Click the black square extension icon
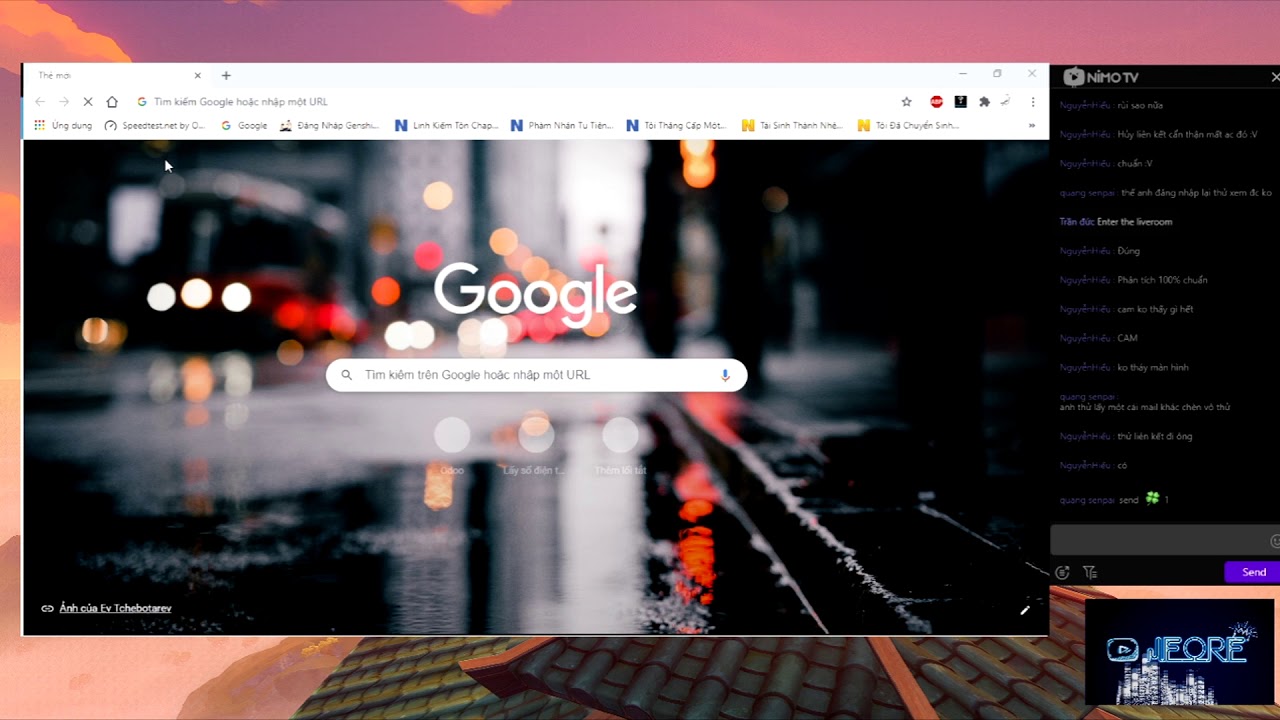1280x720 pixels. pos(961,102)
